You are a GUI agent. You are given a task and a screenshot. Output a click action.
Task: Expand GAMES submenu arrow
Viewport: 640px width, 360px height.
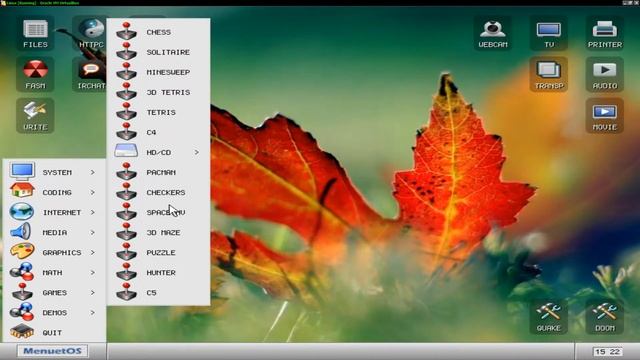[93, 292]
